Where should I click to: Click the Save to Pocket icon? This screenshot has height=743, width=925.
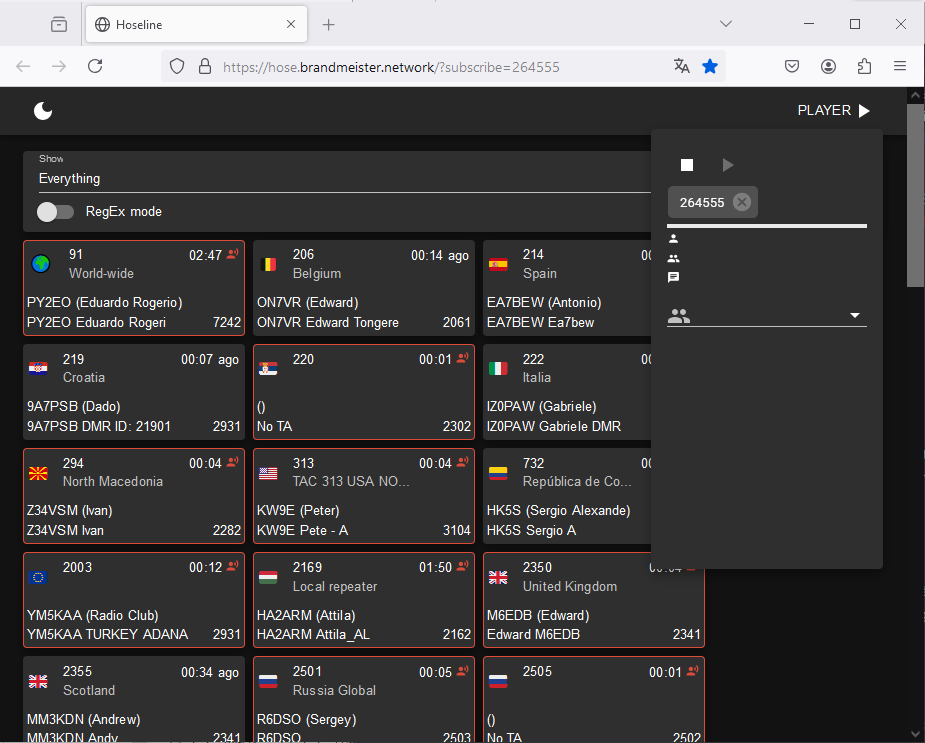click(x=791, y=66)
